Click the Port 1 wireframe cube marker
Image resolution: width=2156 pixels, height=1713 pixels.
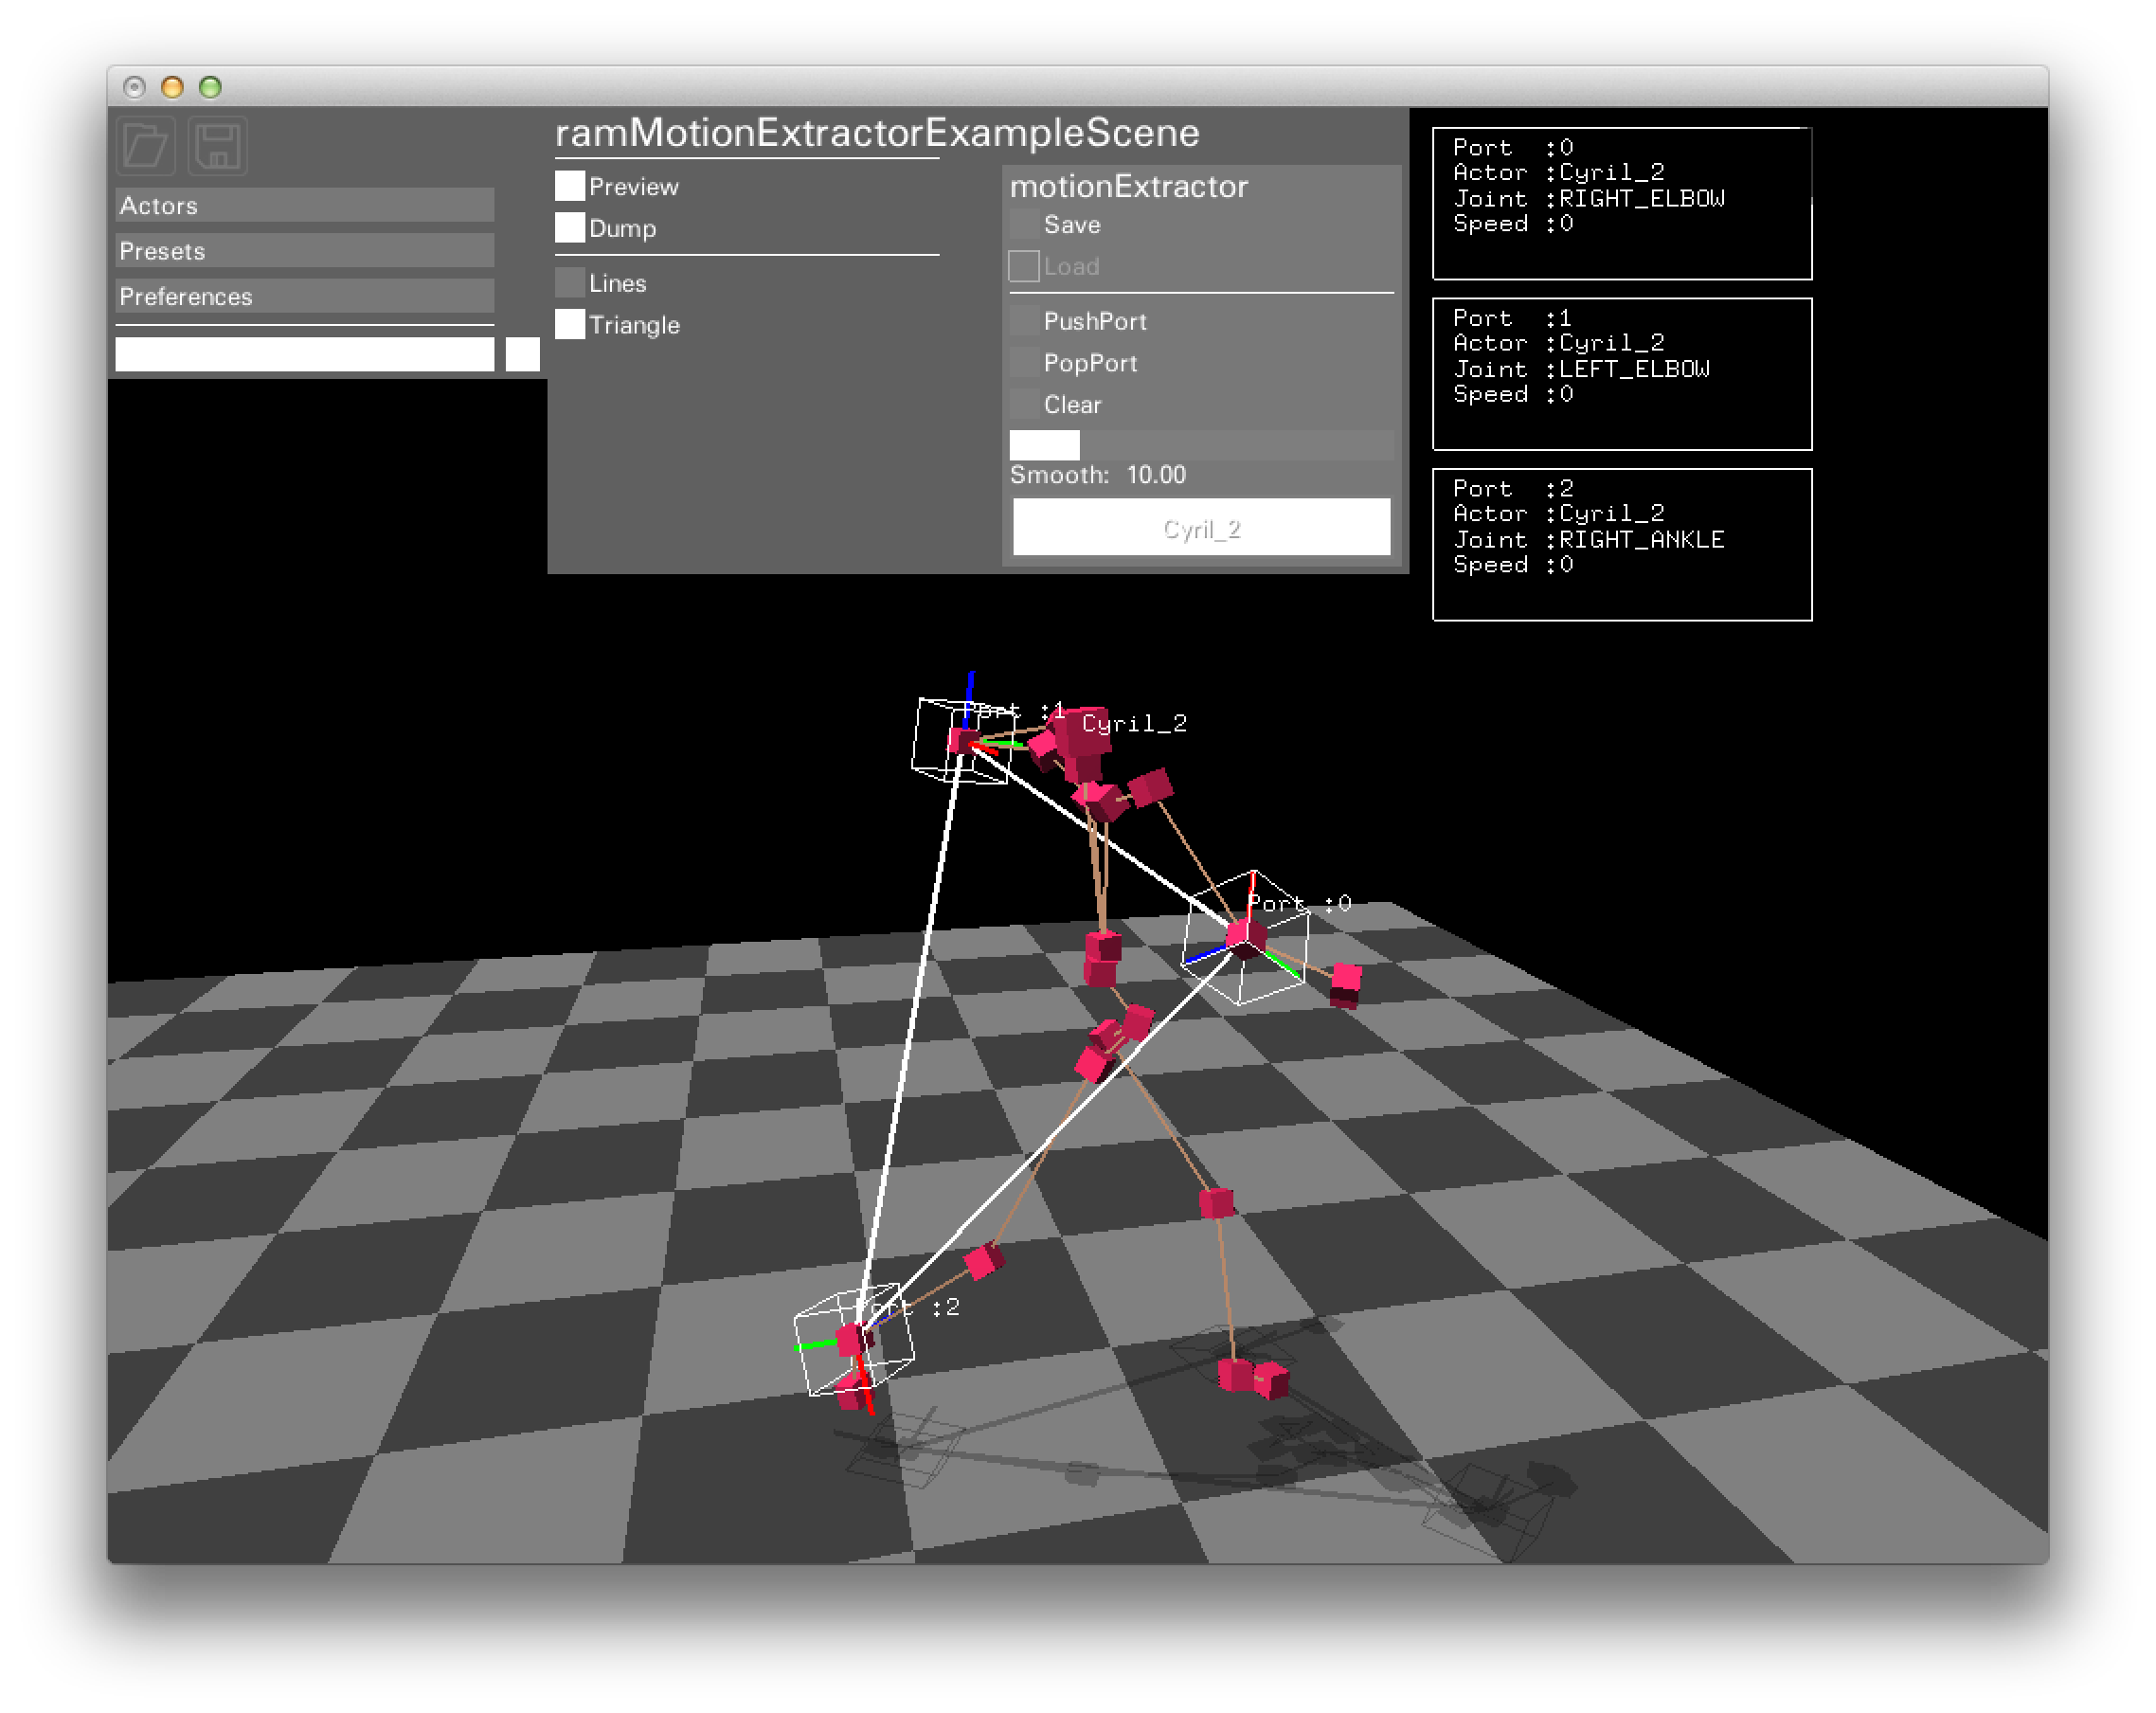[962, 741]
